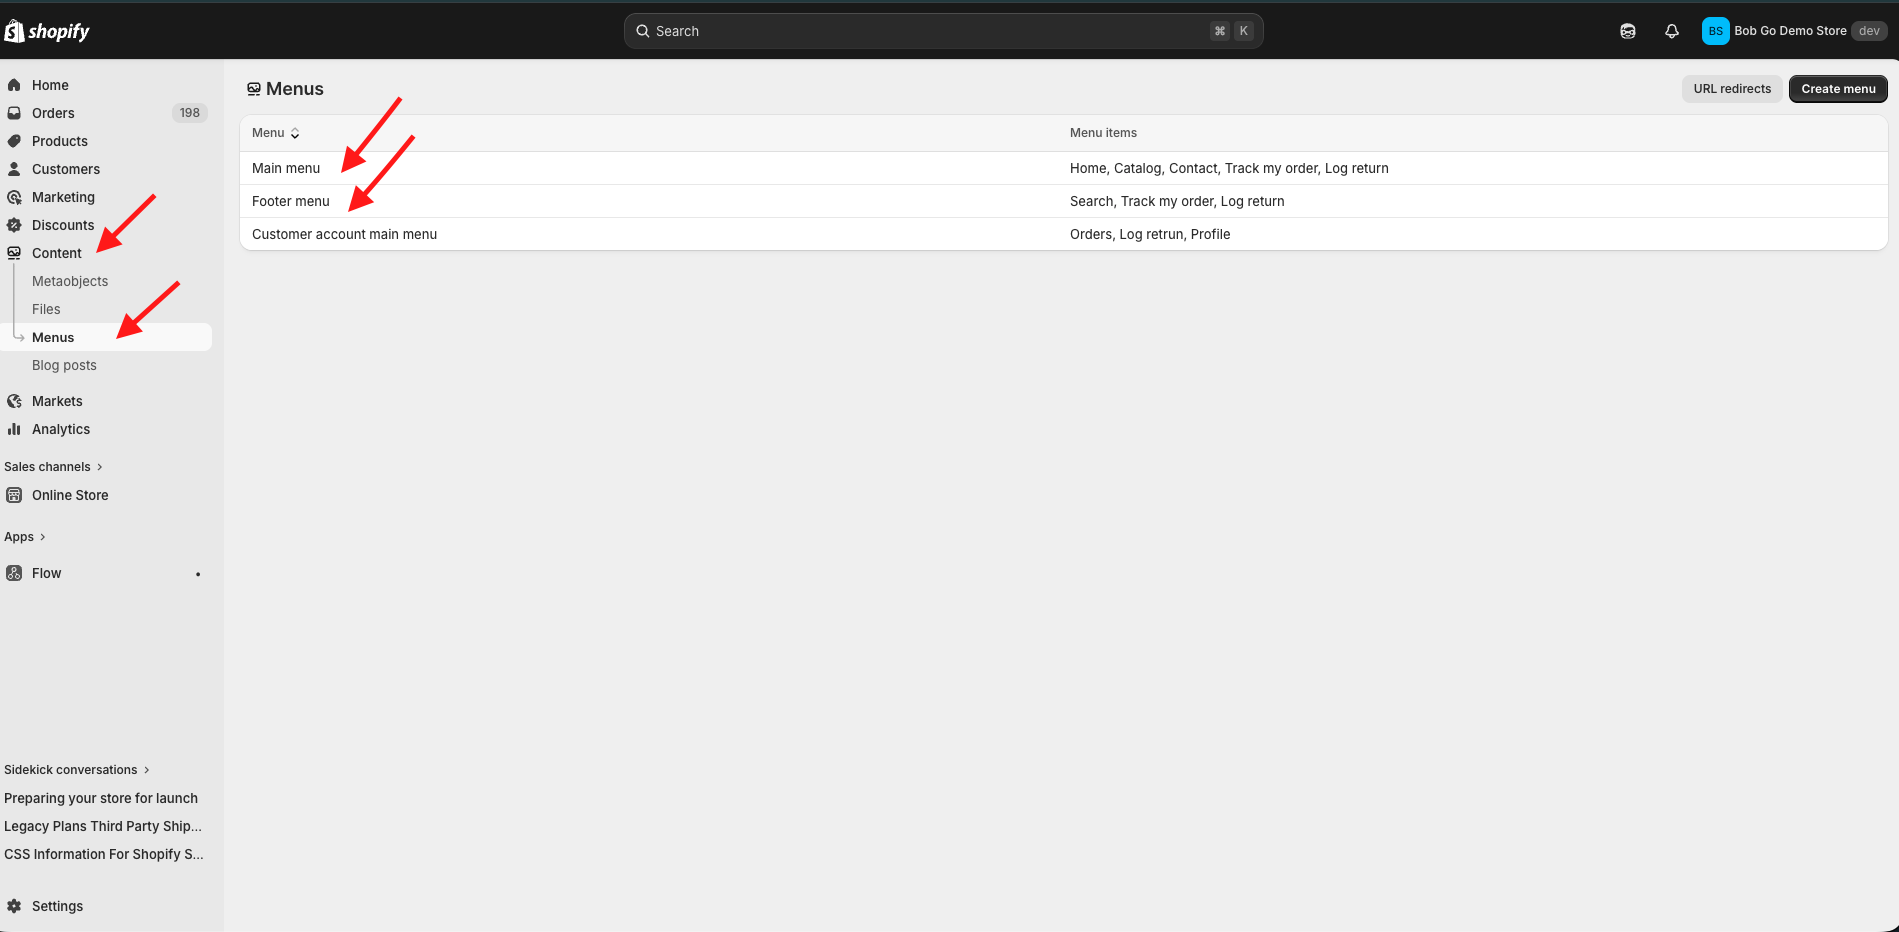Click the Markets globe icon
Viewport: 1899px width, 932px height.
(14, 401)
